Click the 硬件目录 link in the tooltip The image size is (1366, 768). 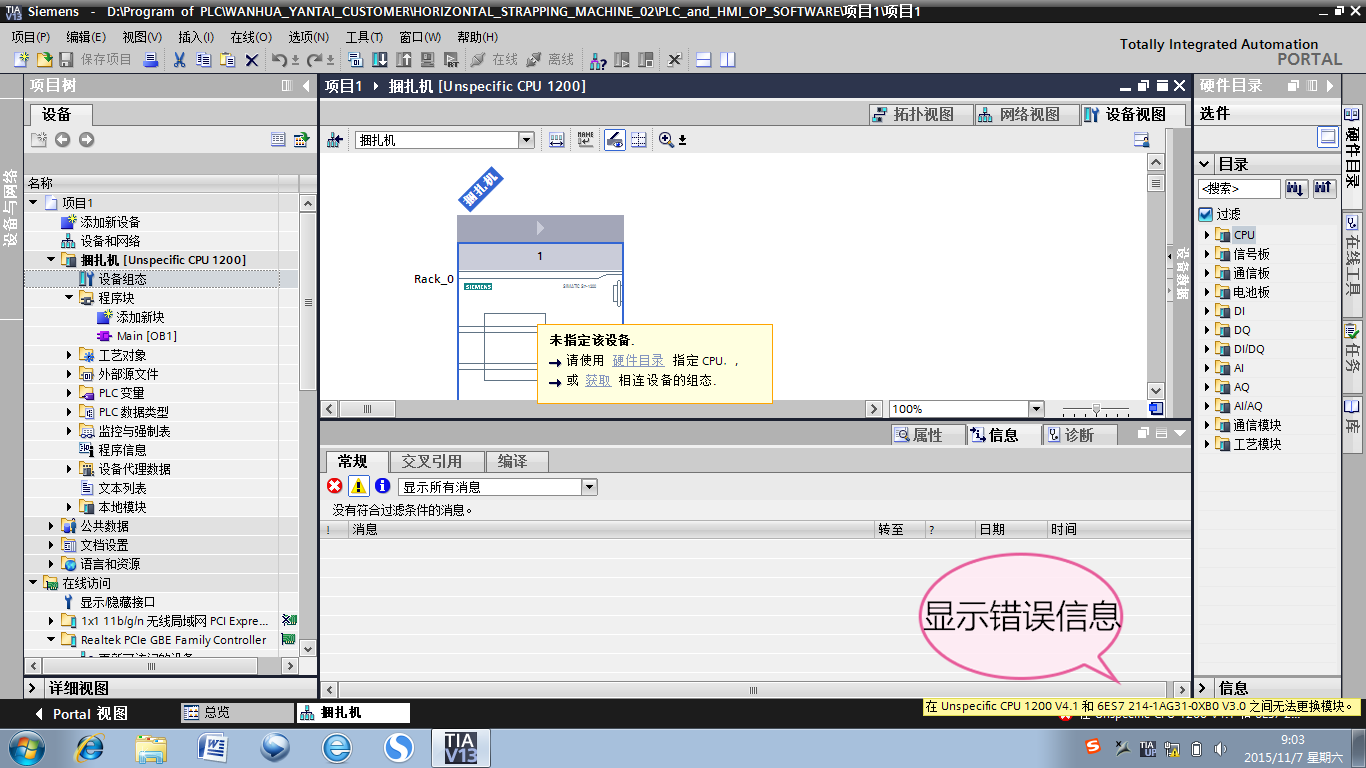(x=638, y=360)
